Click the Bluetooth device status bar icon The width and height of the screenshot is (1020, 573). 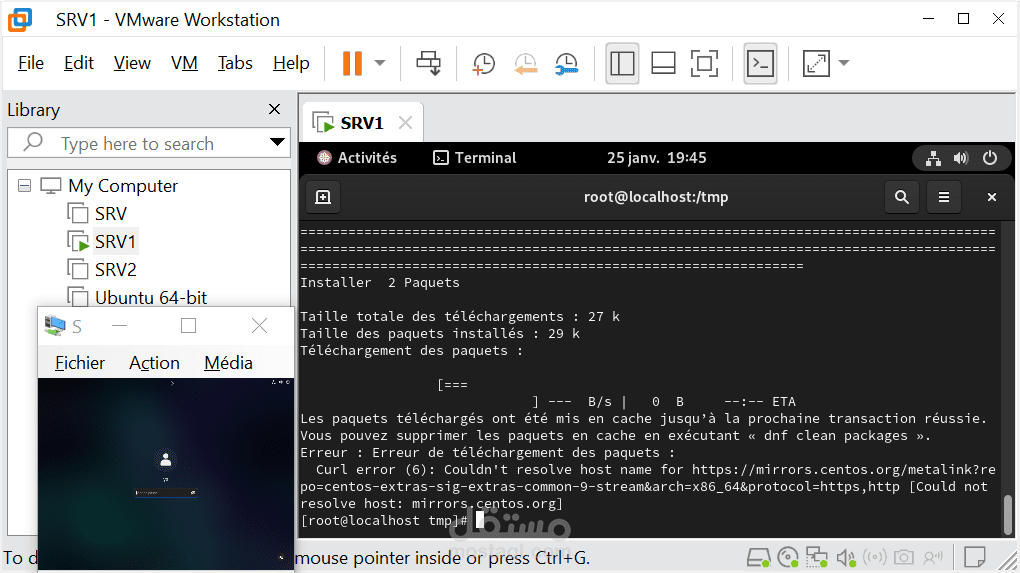pyautogui.click(x=875, y=557)
